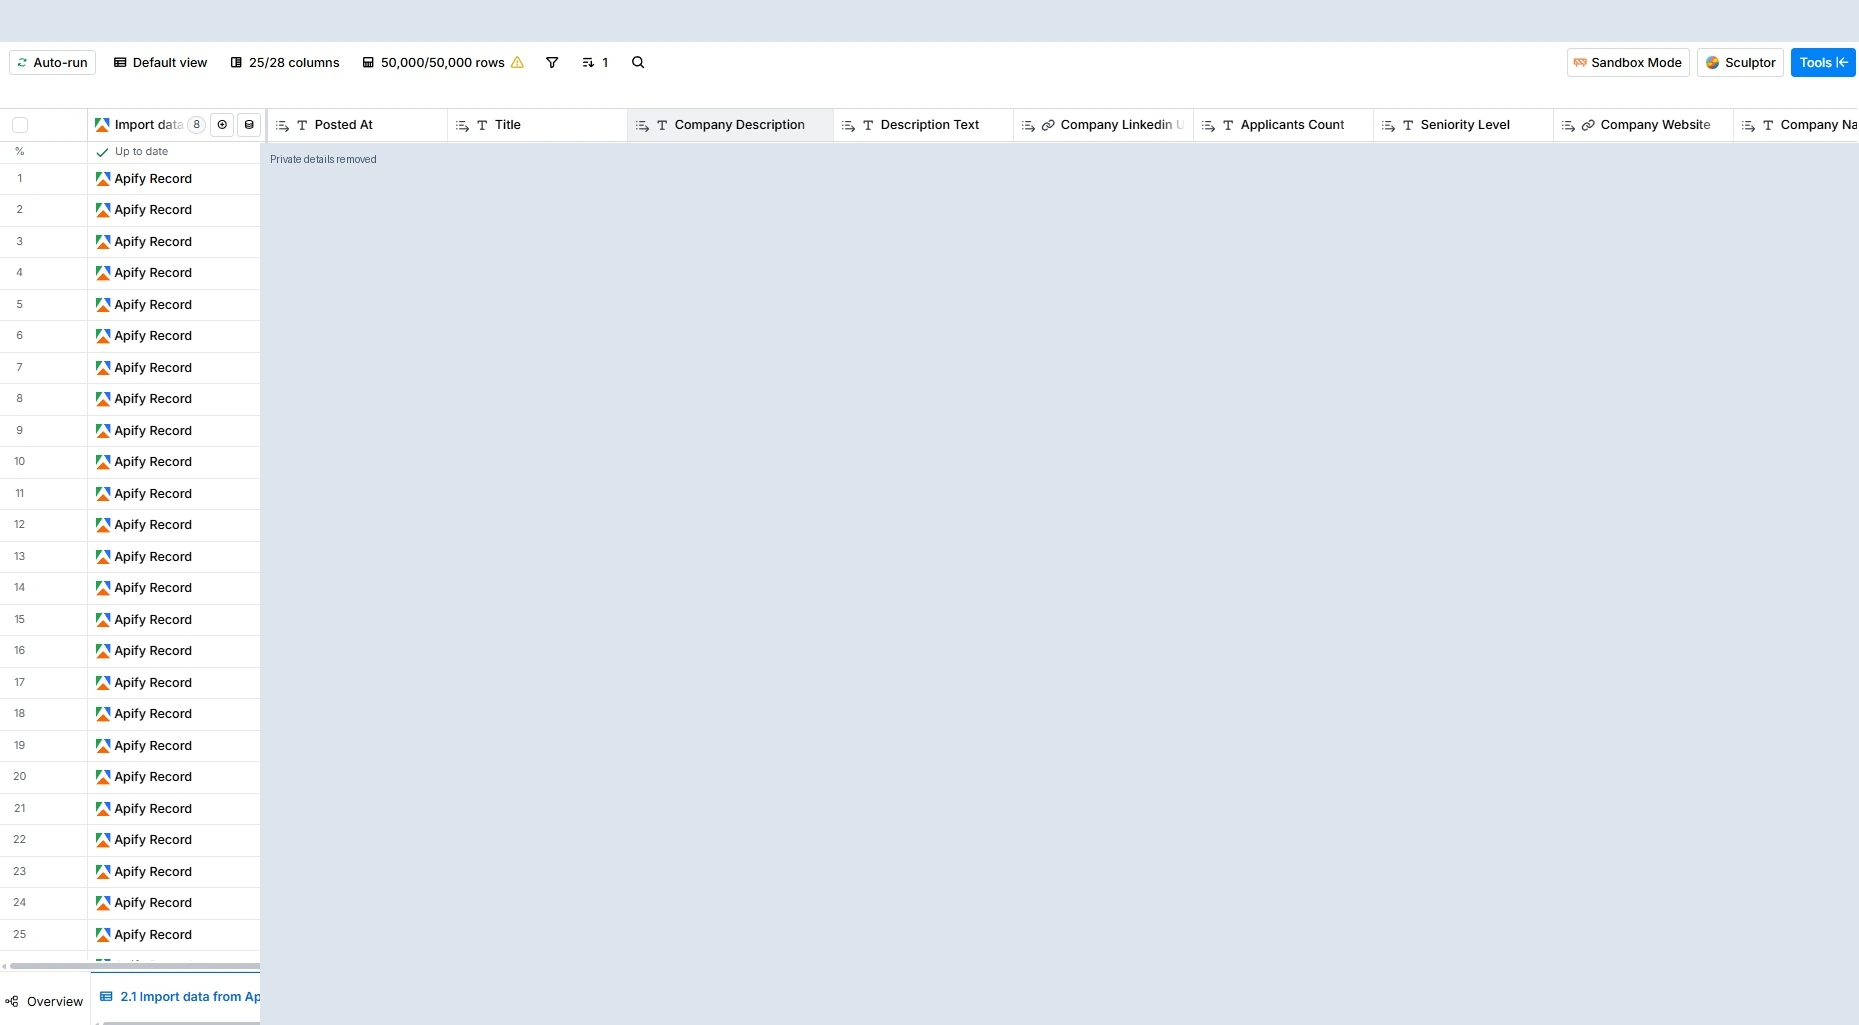Click the badge showing 8 in Import data header
1859x1025 pixels.
pos(197,125)
